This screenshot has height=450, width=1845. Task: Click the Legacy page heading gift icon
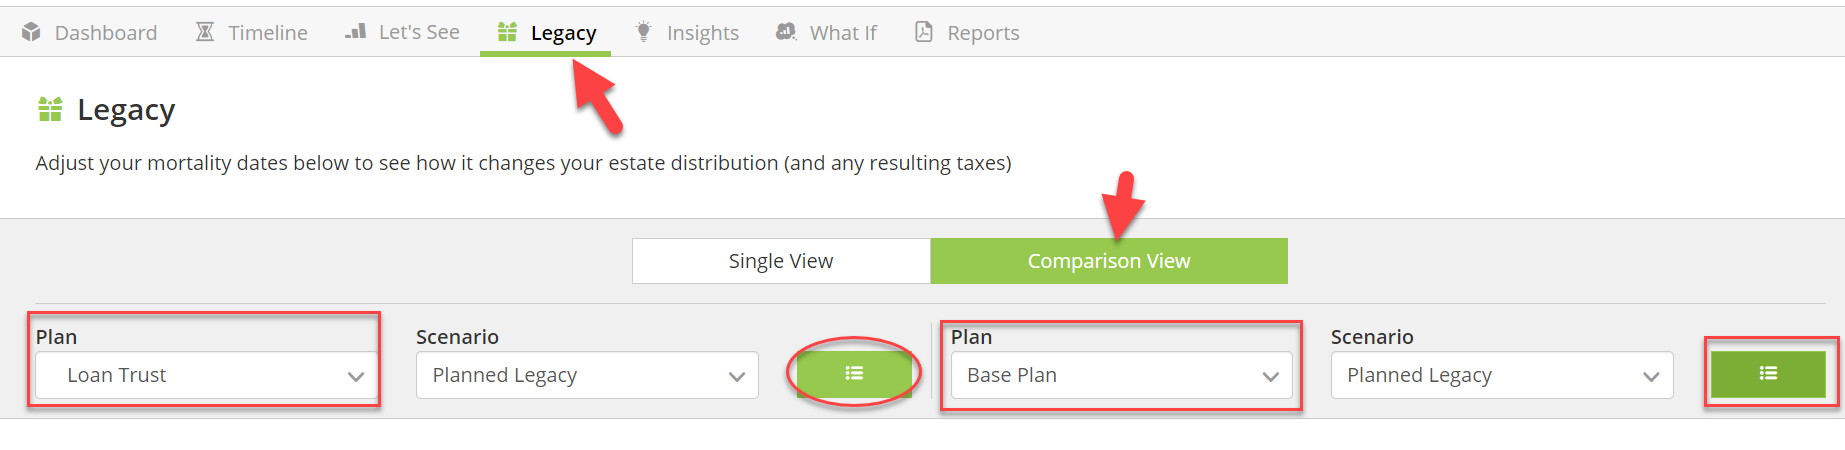point(50,109)
